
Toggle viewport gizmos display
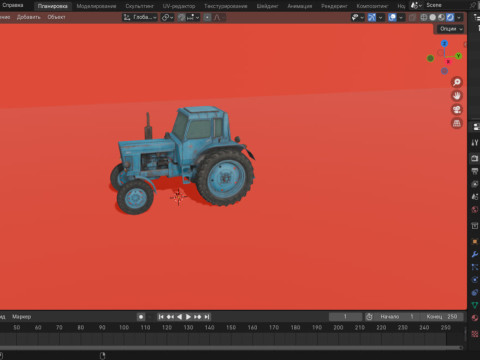click(372, 17)
